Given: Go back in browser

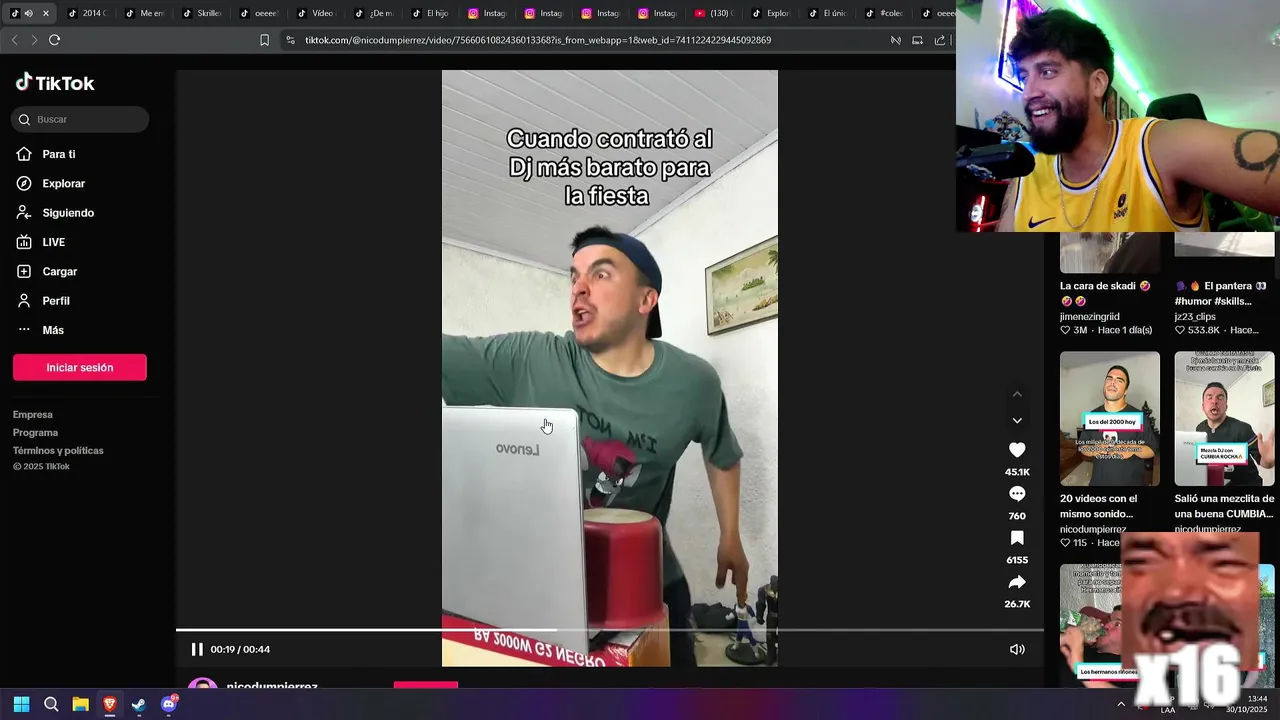Looking at the screenshot, I should point(14,40).
